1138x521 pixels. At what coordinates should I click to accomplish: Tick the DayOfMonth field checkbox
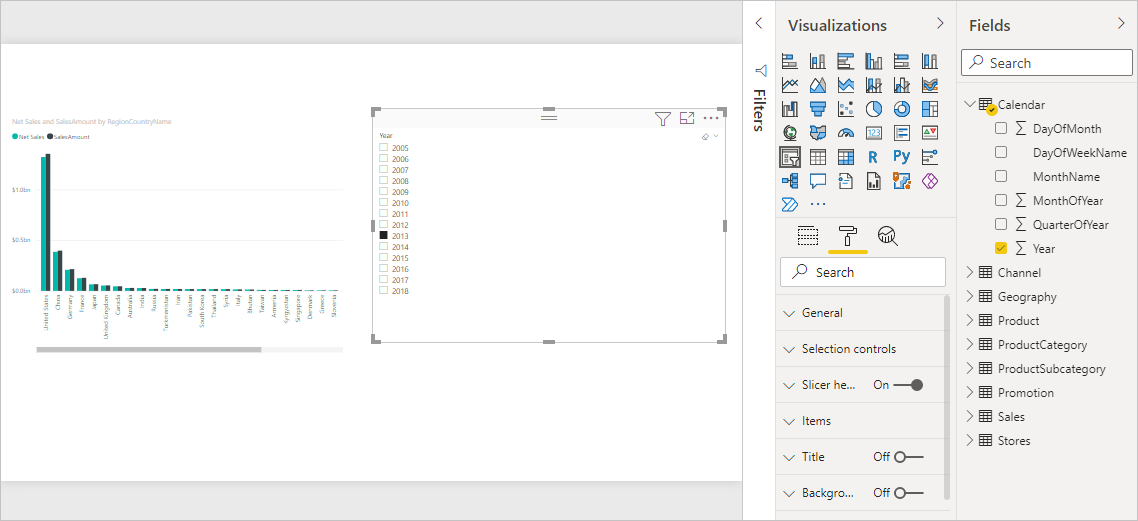1001,128
